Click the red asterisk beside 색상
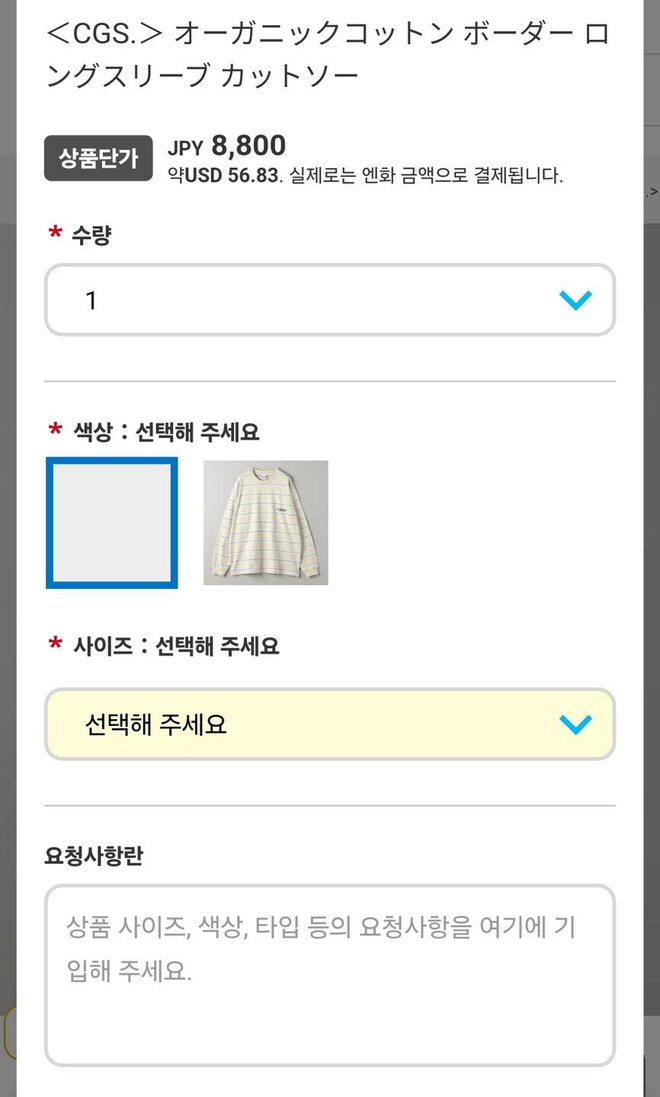Image resolution: width=660 pixels, height=1097 pixels. coord(55,430)
